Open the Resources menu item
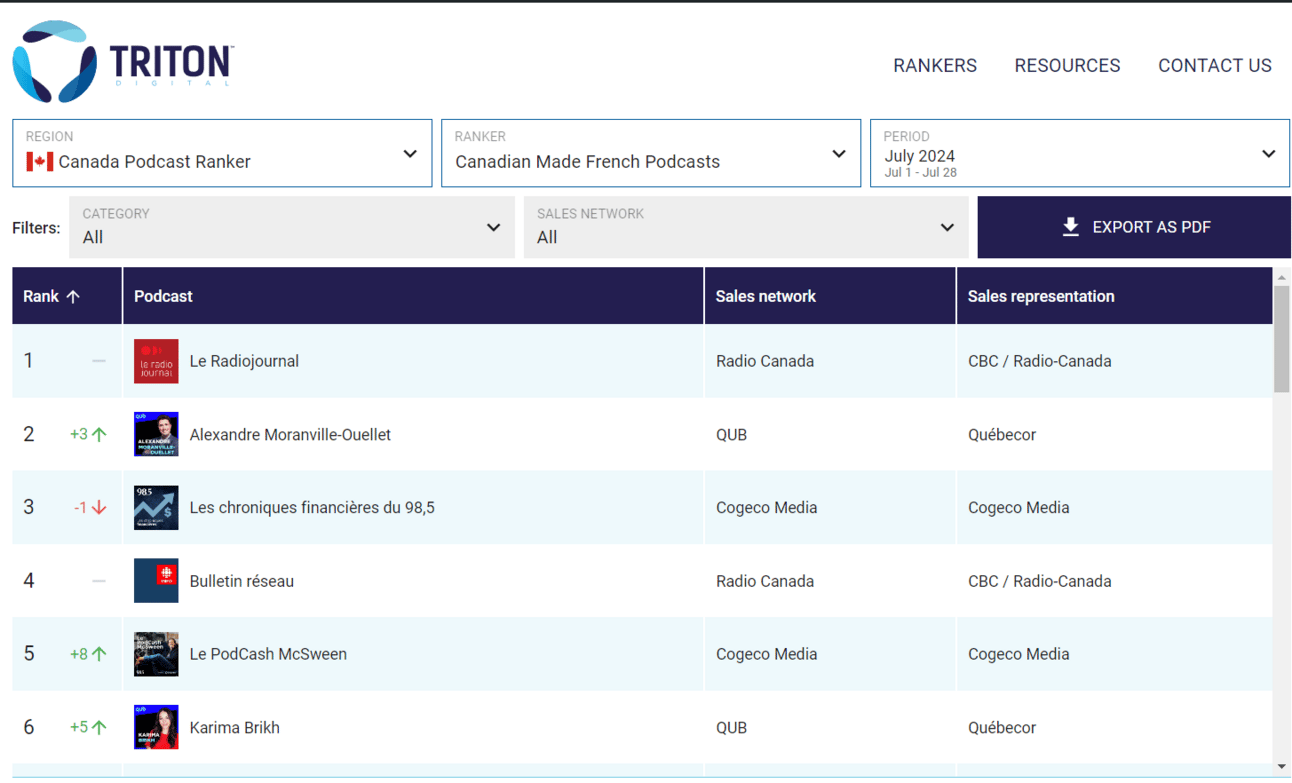This screenshot has height=783, width=1292. pyautogui.click(x=1067, y=66)
